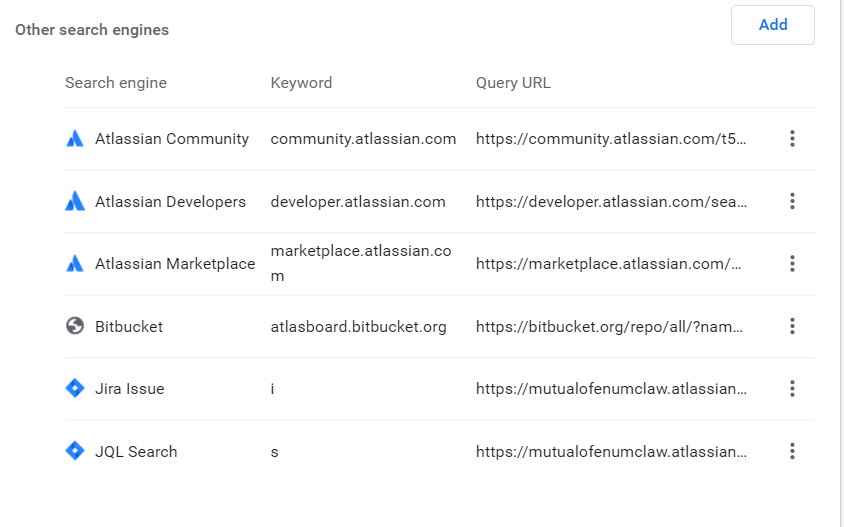Click the bitbucket.org/repo query URL

[609, 327]
